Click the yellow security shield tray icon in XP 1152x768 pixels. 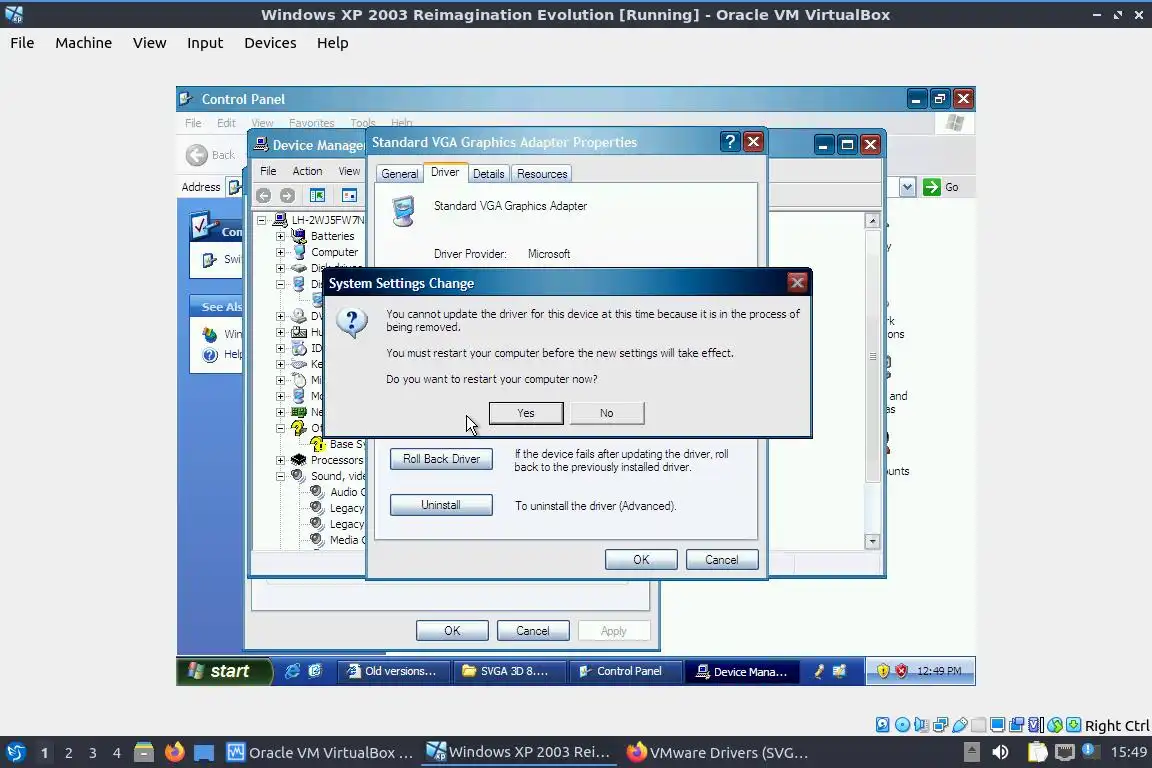(x=883, y=671)
